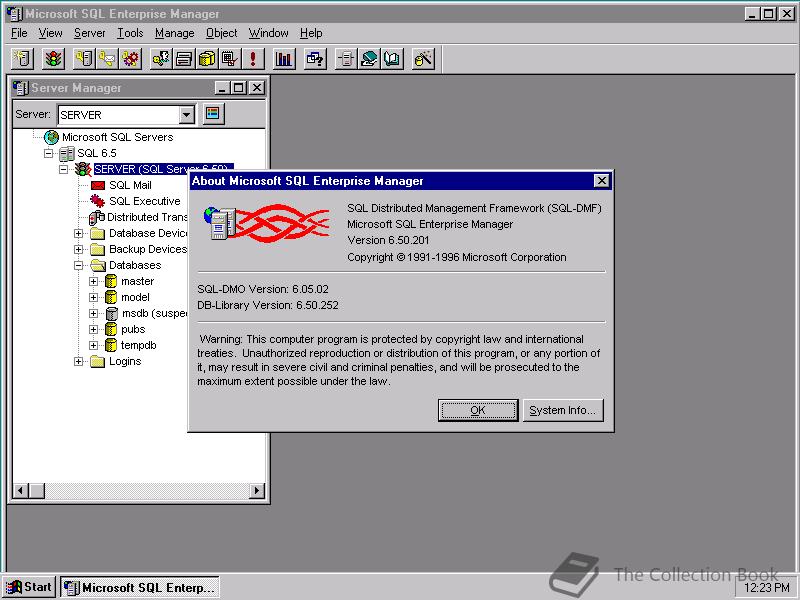Expand the tempdb database node

(93, 345)
